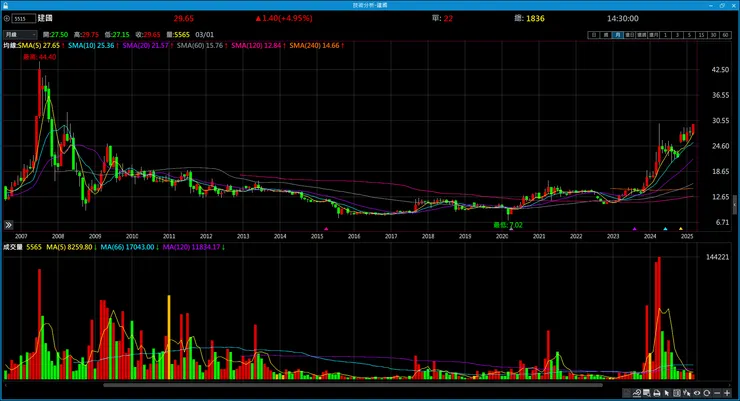Click the indicator cursor icon in bottom toolbar
This screenshot has height=401, width=740.
tap(686, 393)
